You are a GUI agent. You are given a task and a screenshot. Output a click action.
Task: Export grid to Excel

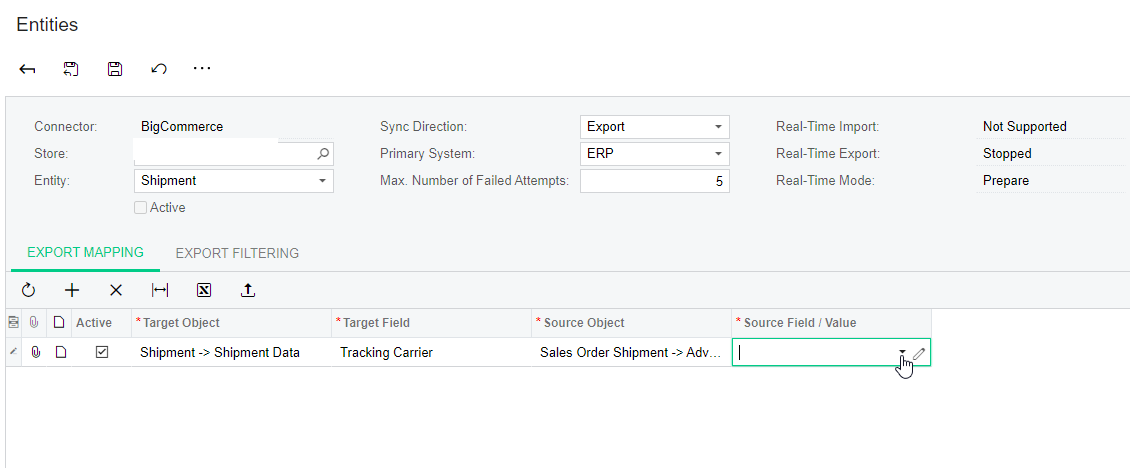pyautogui.click(x=204, y=291)
